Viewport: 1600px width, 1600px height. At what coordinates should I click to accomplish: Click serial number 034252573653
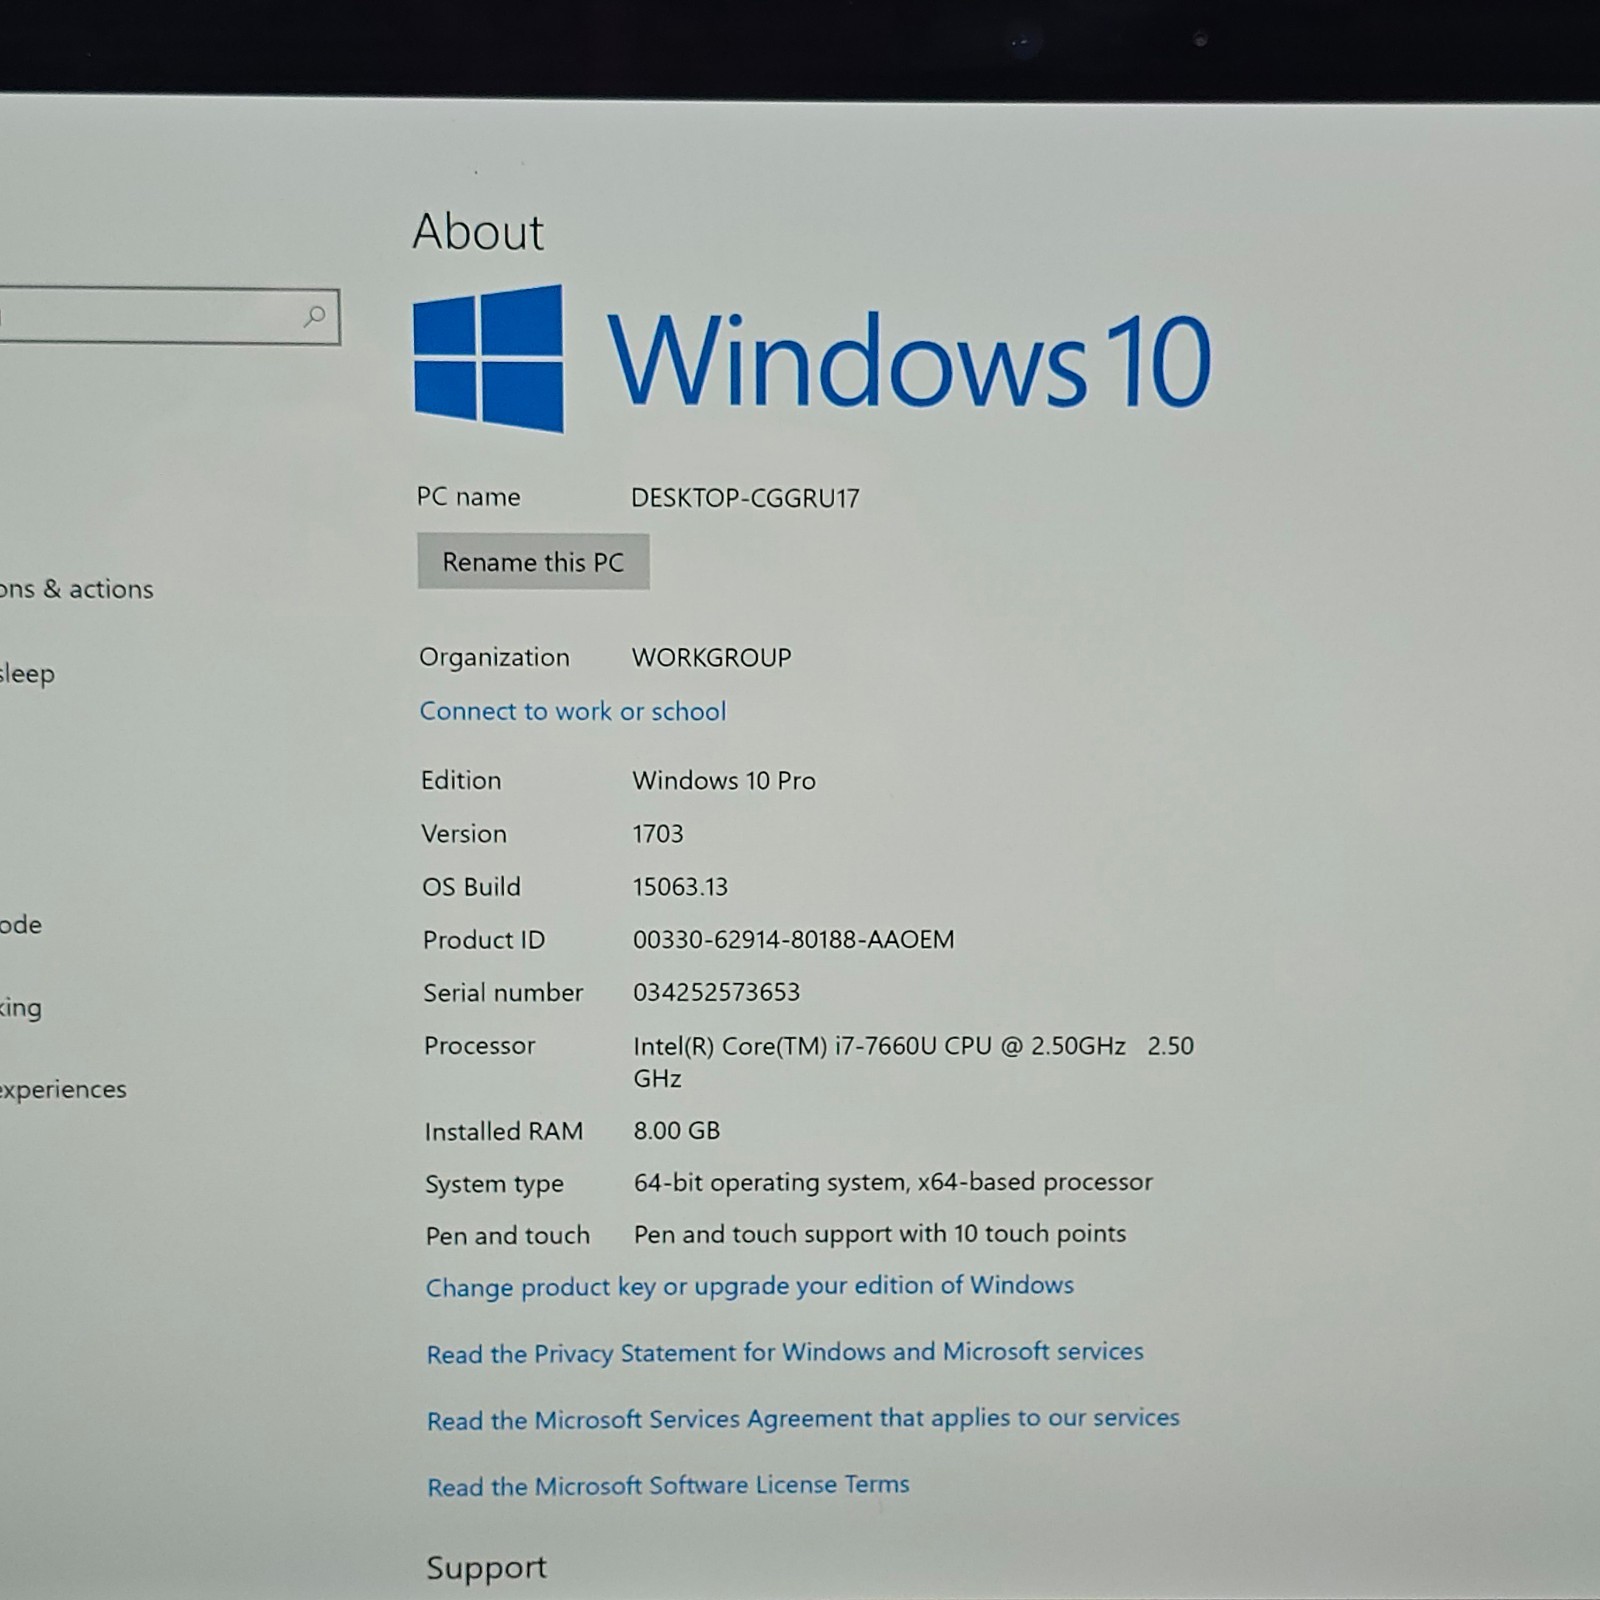[x=716, y=993]
